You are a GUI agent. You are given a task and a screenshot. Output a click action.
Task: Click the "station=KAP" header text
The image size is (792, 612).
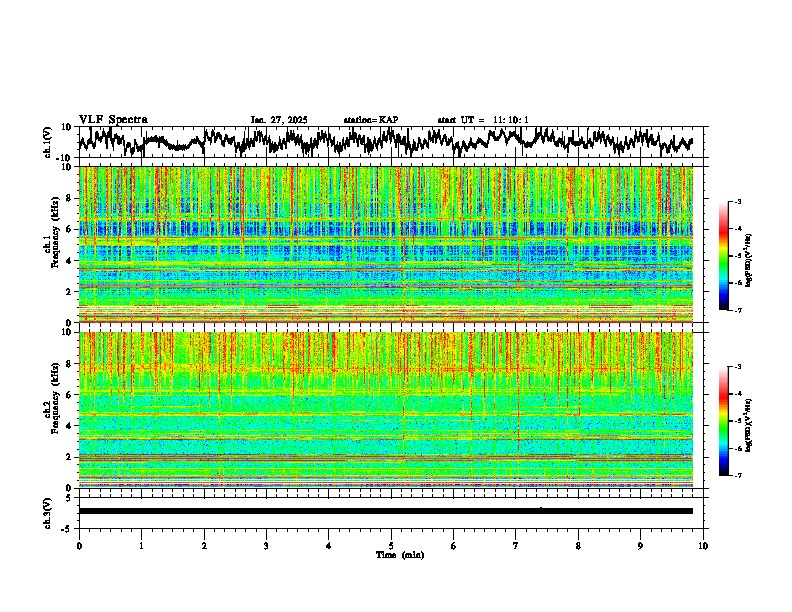(x=371, y=120)
